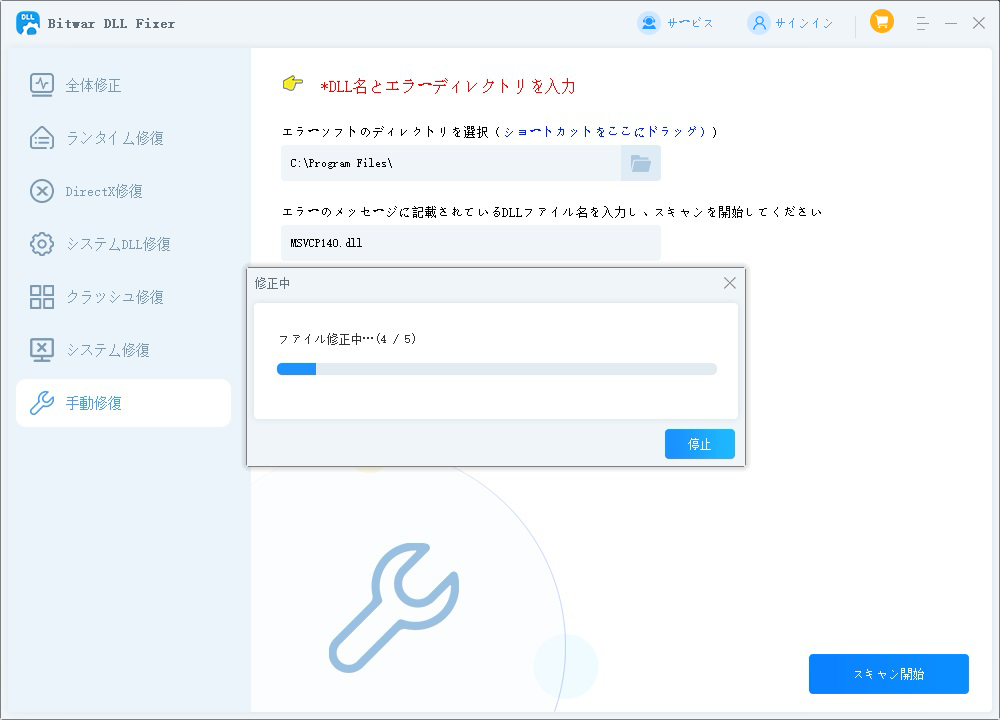Click the DirectX修復 circle-x icon
Viewport: 1000px width, 720px height.
coord(42,191)
